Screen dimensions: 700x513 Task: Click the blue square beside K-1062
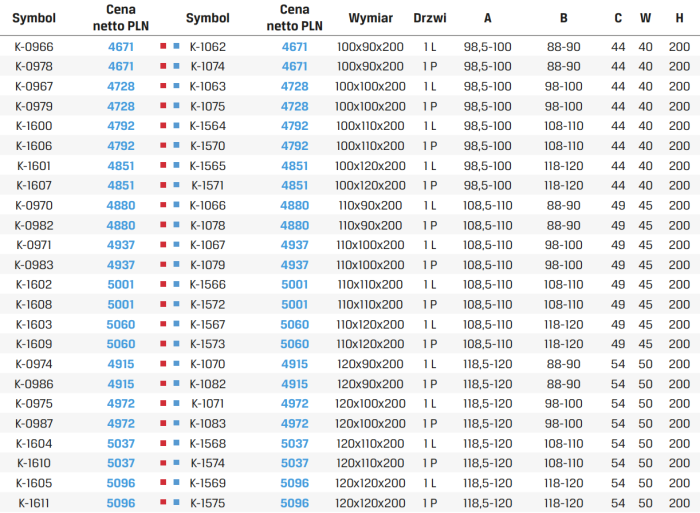point(176,46)
